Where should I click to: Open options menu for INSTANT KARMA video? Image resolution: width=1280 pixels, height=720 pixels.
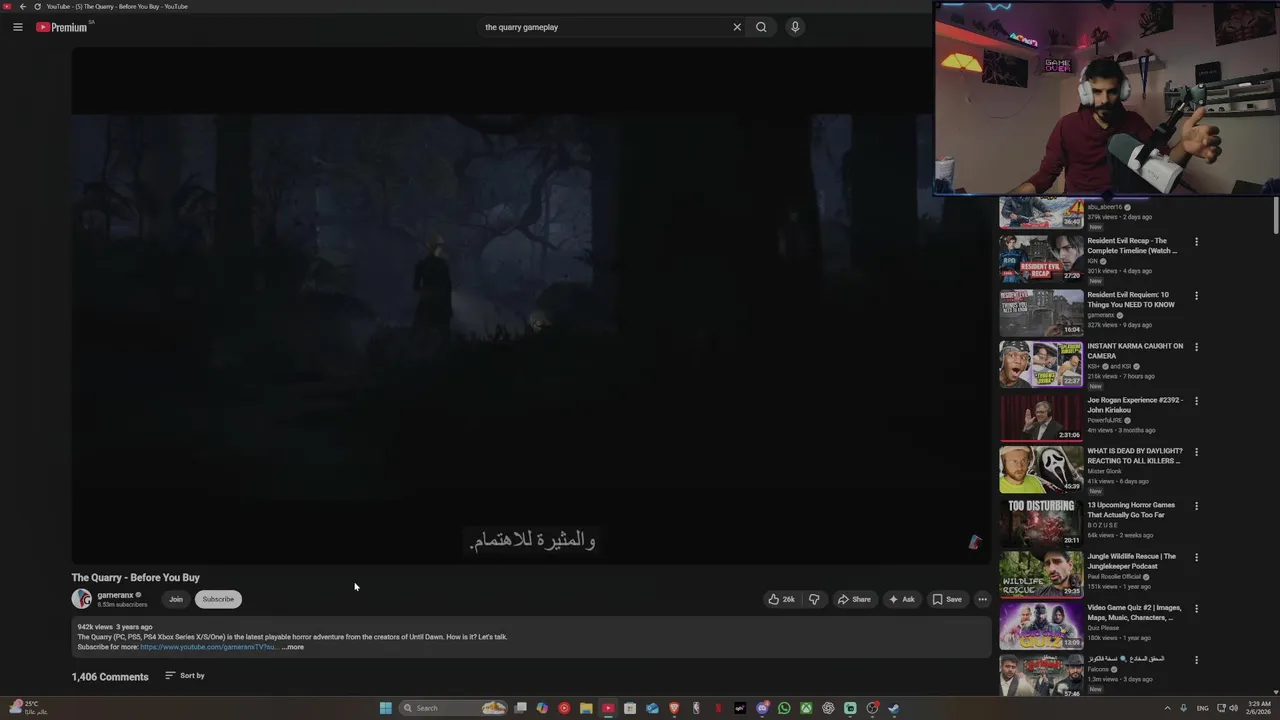coord(1196,347)
